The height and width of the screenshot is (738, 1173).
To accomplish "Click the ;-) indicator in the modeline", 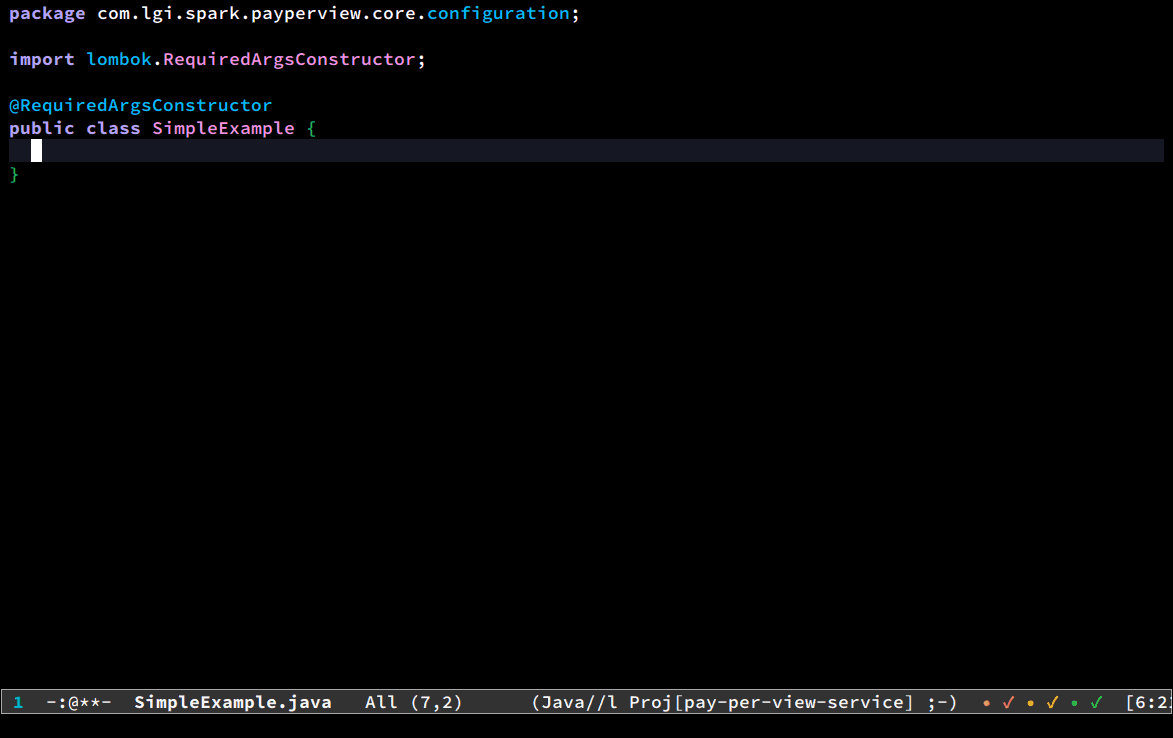I will click(x=943, y=702).
